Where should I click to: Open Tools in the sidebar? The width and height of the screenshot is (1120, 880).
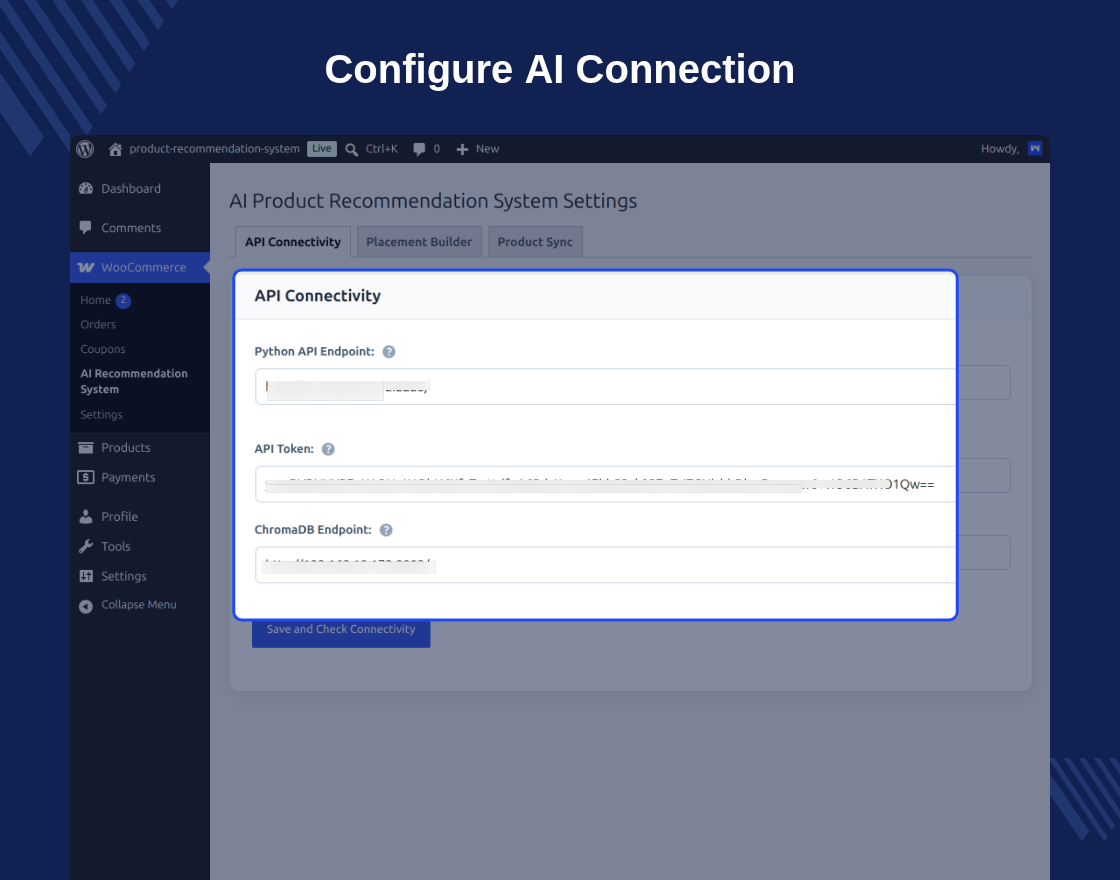coord(116,546)
